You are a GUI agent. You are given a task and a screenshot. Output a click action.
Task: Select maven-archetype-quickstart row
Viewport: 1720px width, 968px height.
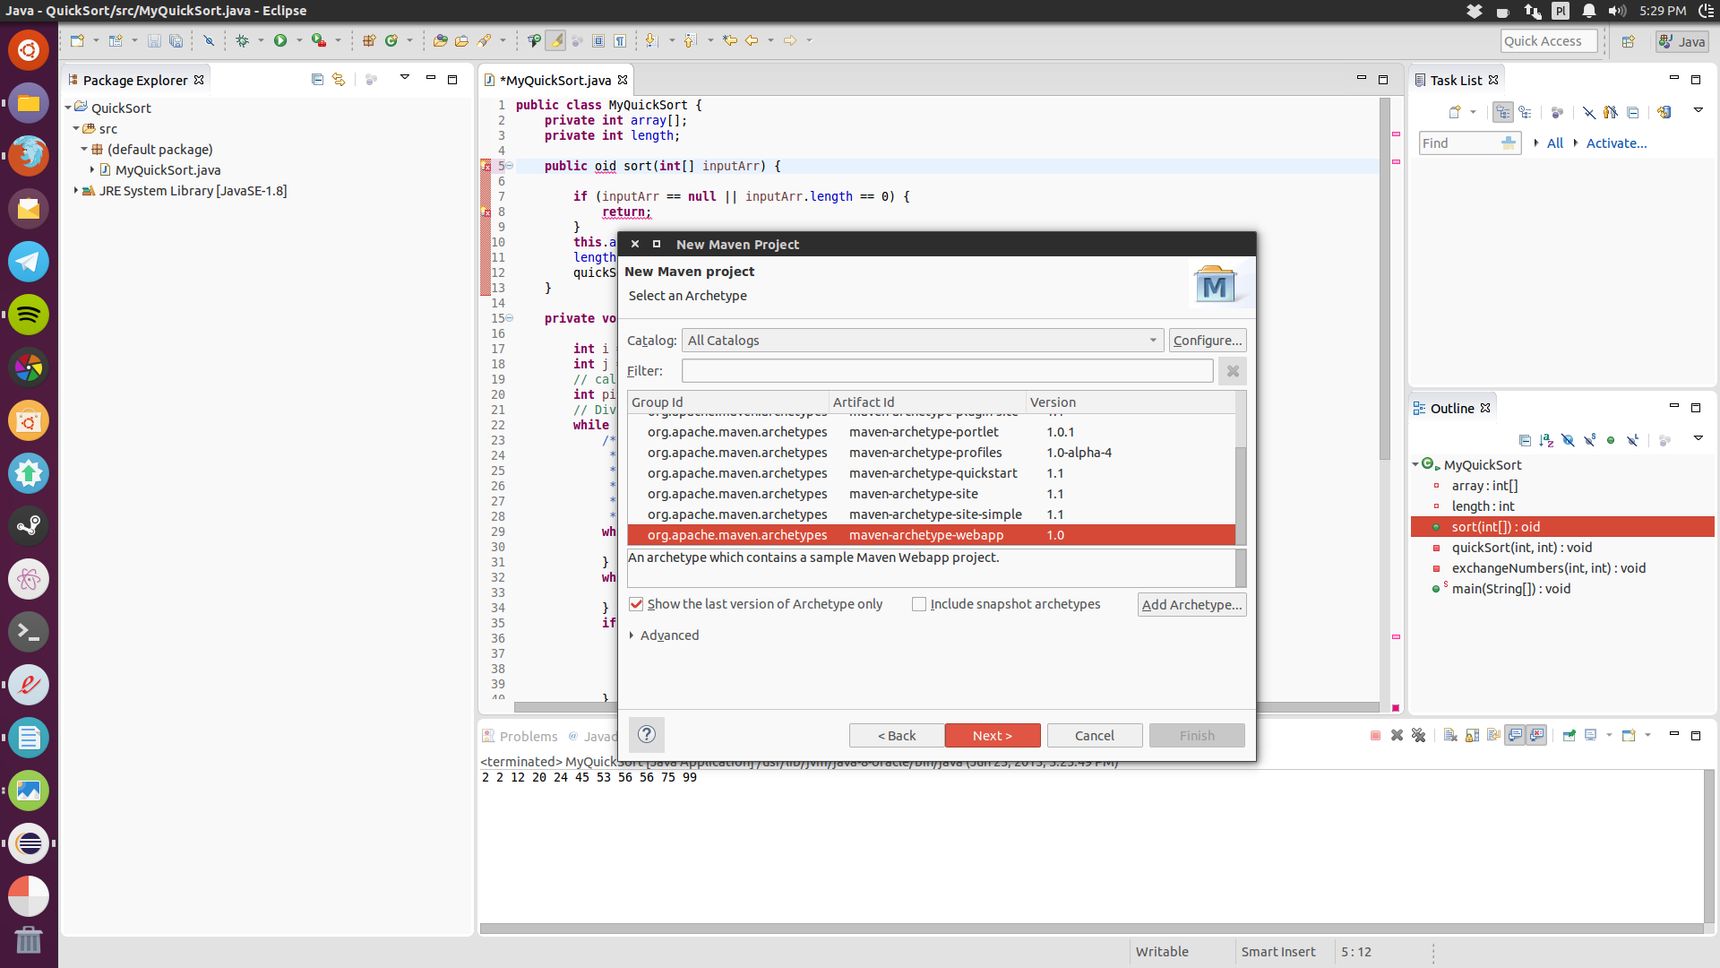pyautogui.click(x=931, y=473)
